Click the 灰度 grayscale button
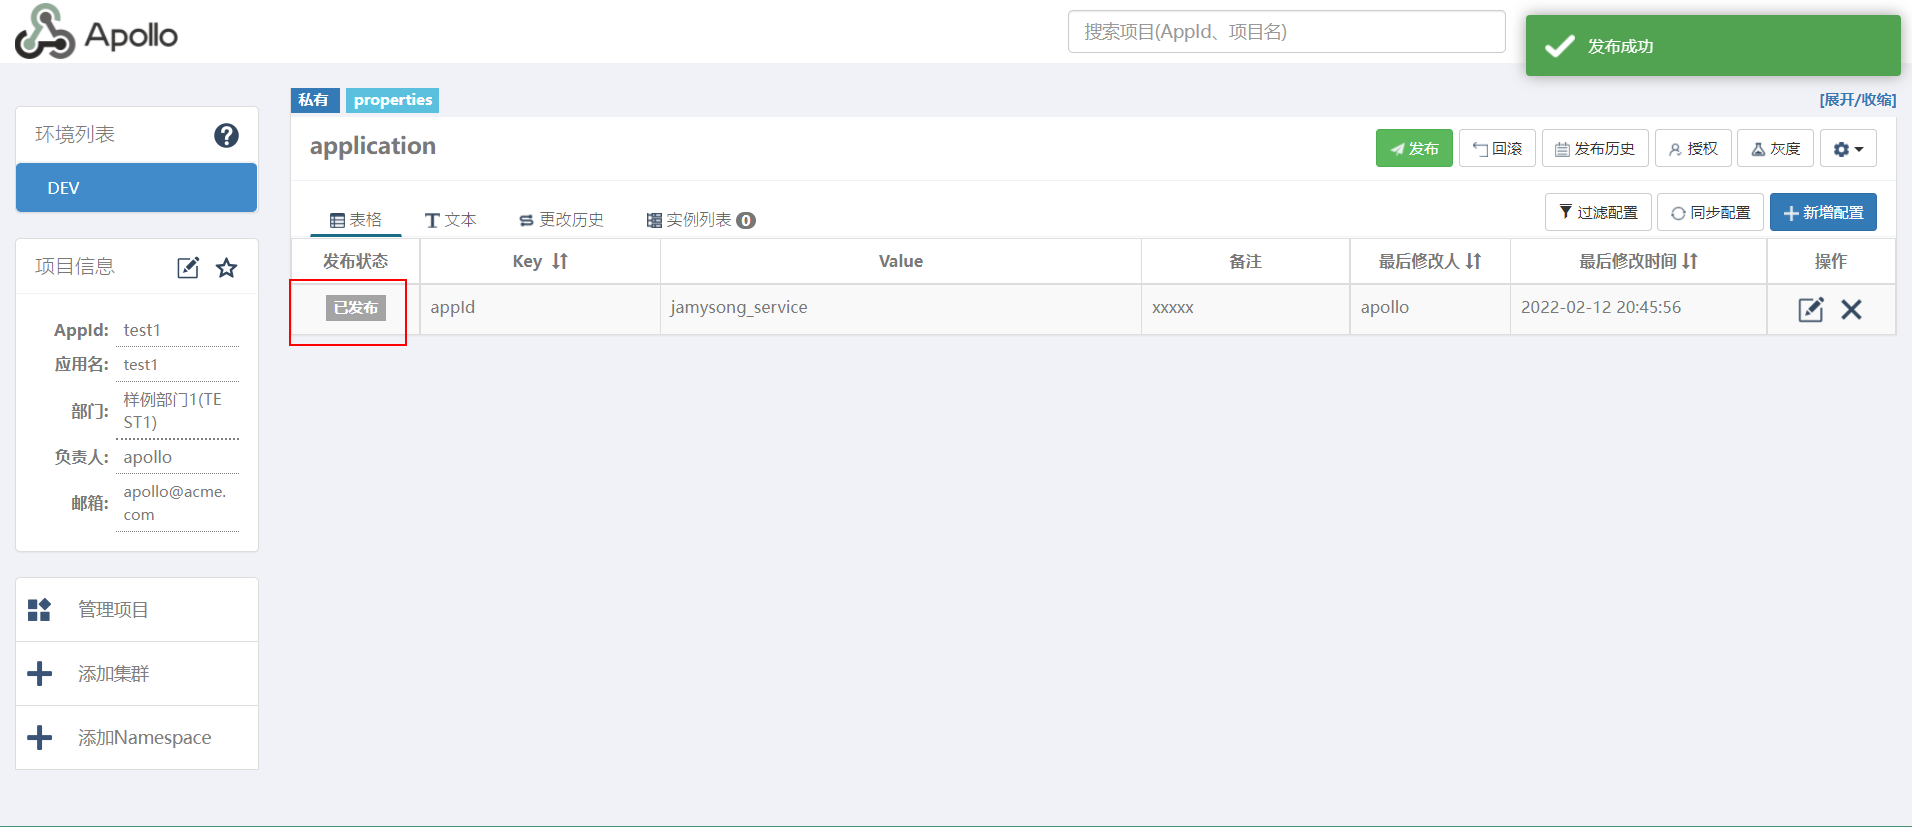Viewport: 1912px width, 830px height. point(1775,148)
